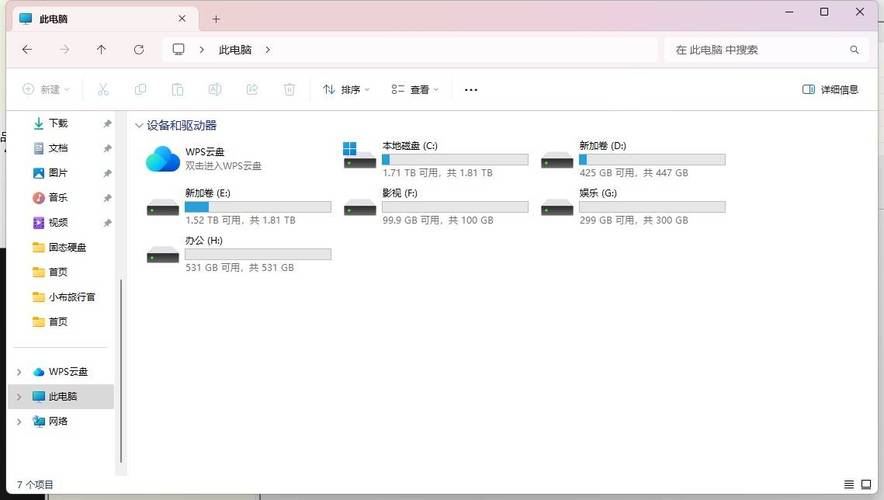Image resolution: width=884 pixels, height=500 pixels.
Task: Go up one folder level
Action: [x=101, y=50]
